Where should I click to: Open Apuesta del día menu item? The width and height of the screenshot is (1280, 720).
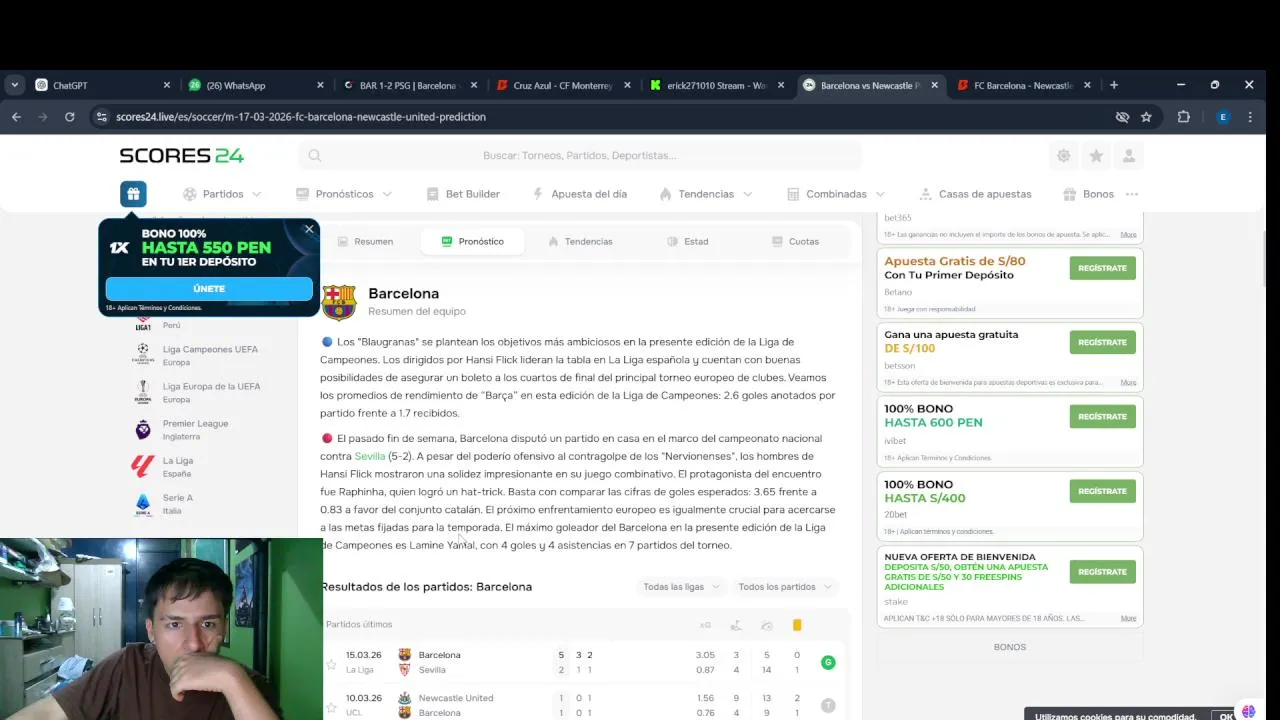pyautogui.click(x=580, y=194)
